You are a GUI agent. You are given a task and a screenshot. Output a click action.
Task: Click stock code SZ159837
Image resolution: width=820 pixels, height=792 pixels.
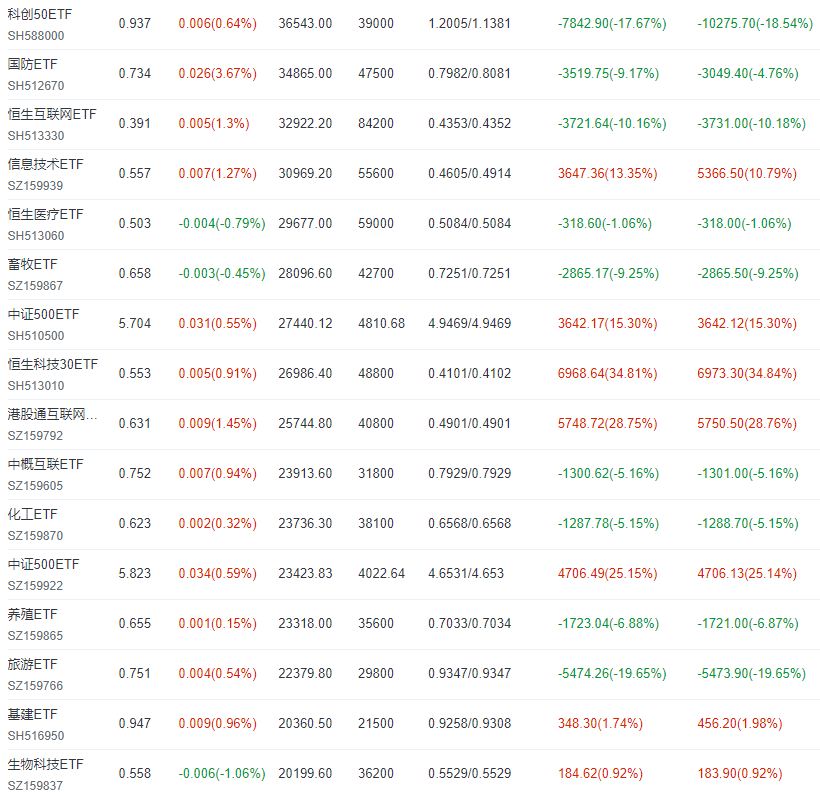35,786
